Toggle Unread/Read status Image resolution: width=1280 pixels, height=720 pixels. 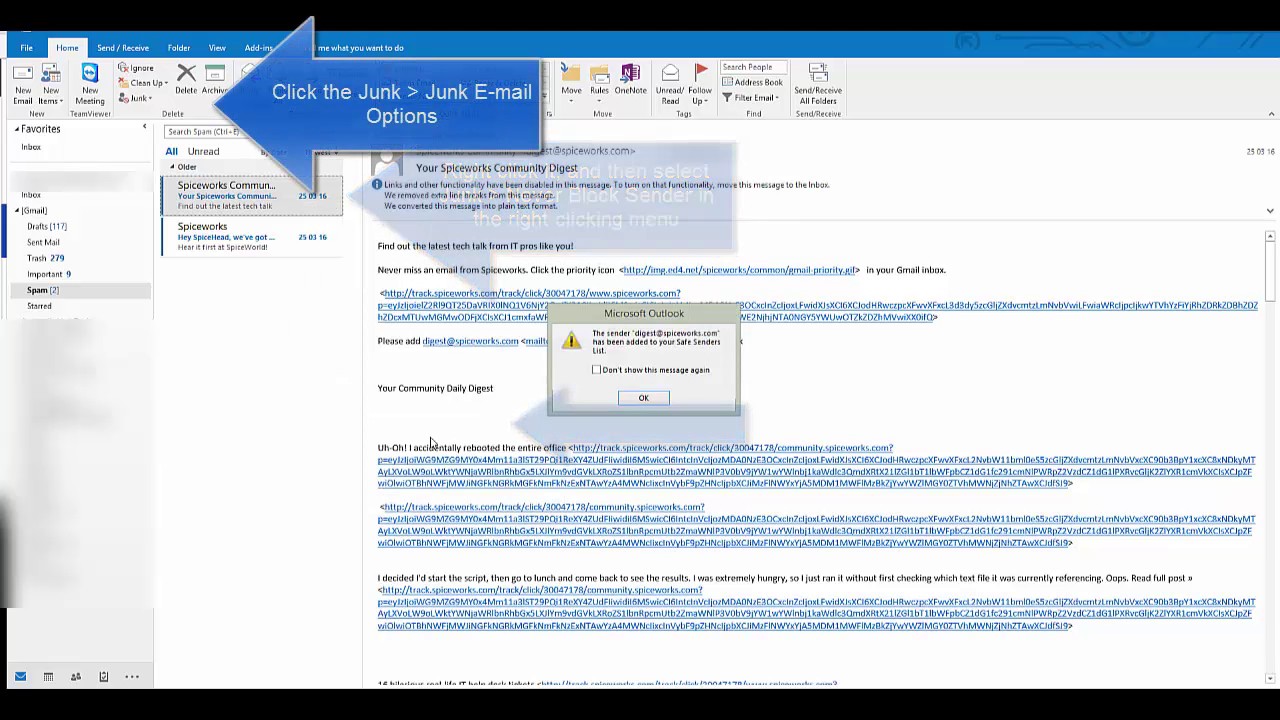point(670,85)
